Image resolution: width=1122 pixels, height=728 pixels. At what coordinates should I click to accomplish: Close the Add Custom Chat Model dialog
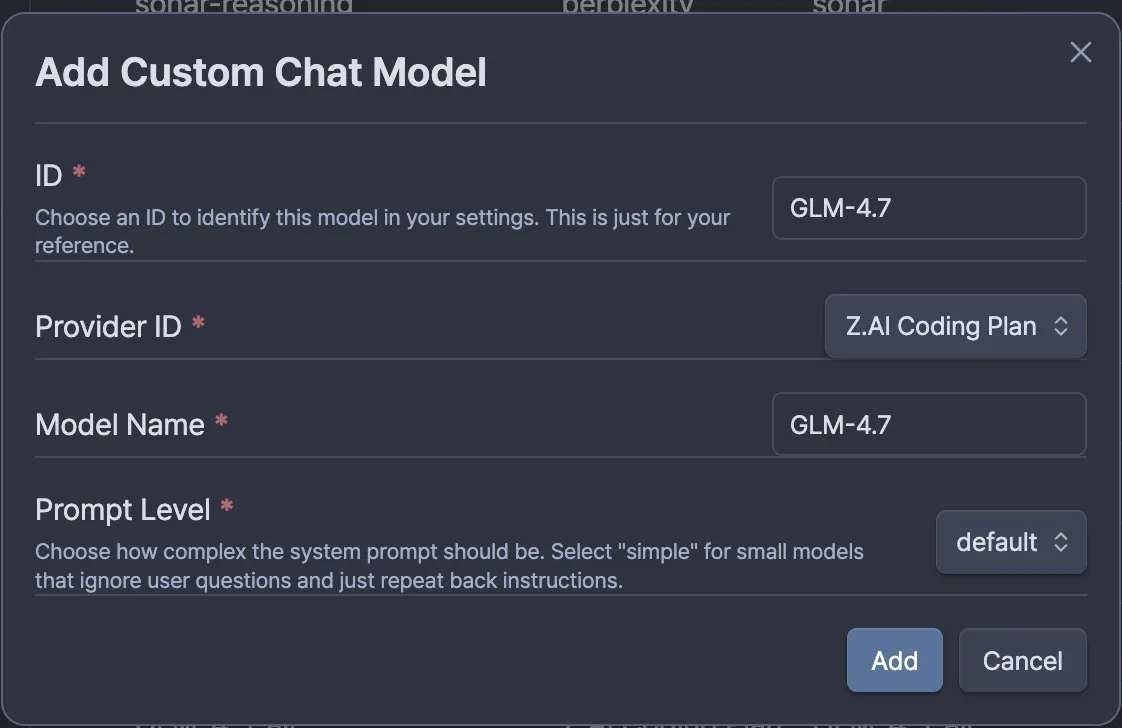pos(1080,53)
